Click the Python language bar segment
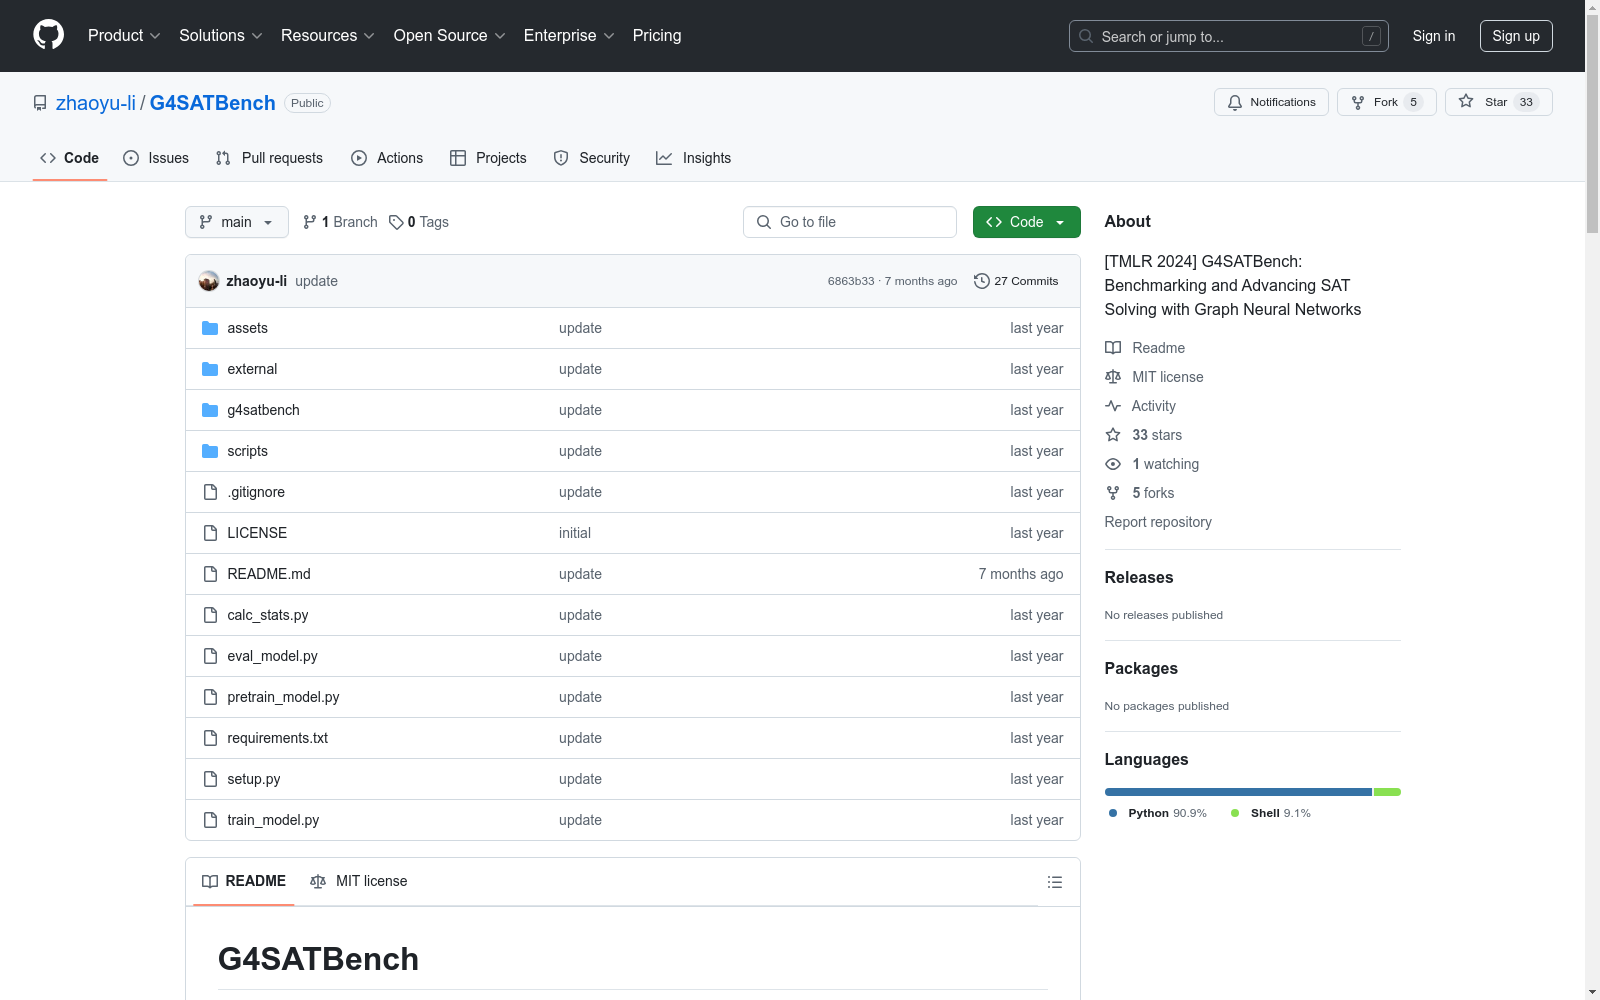 pyautogui.click(x=1238, y=792)
